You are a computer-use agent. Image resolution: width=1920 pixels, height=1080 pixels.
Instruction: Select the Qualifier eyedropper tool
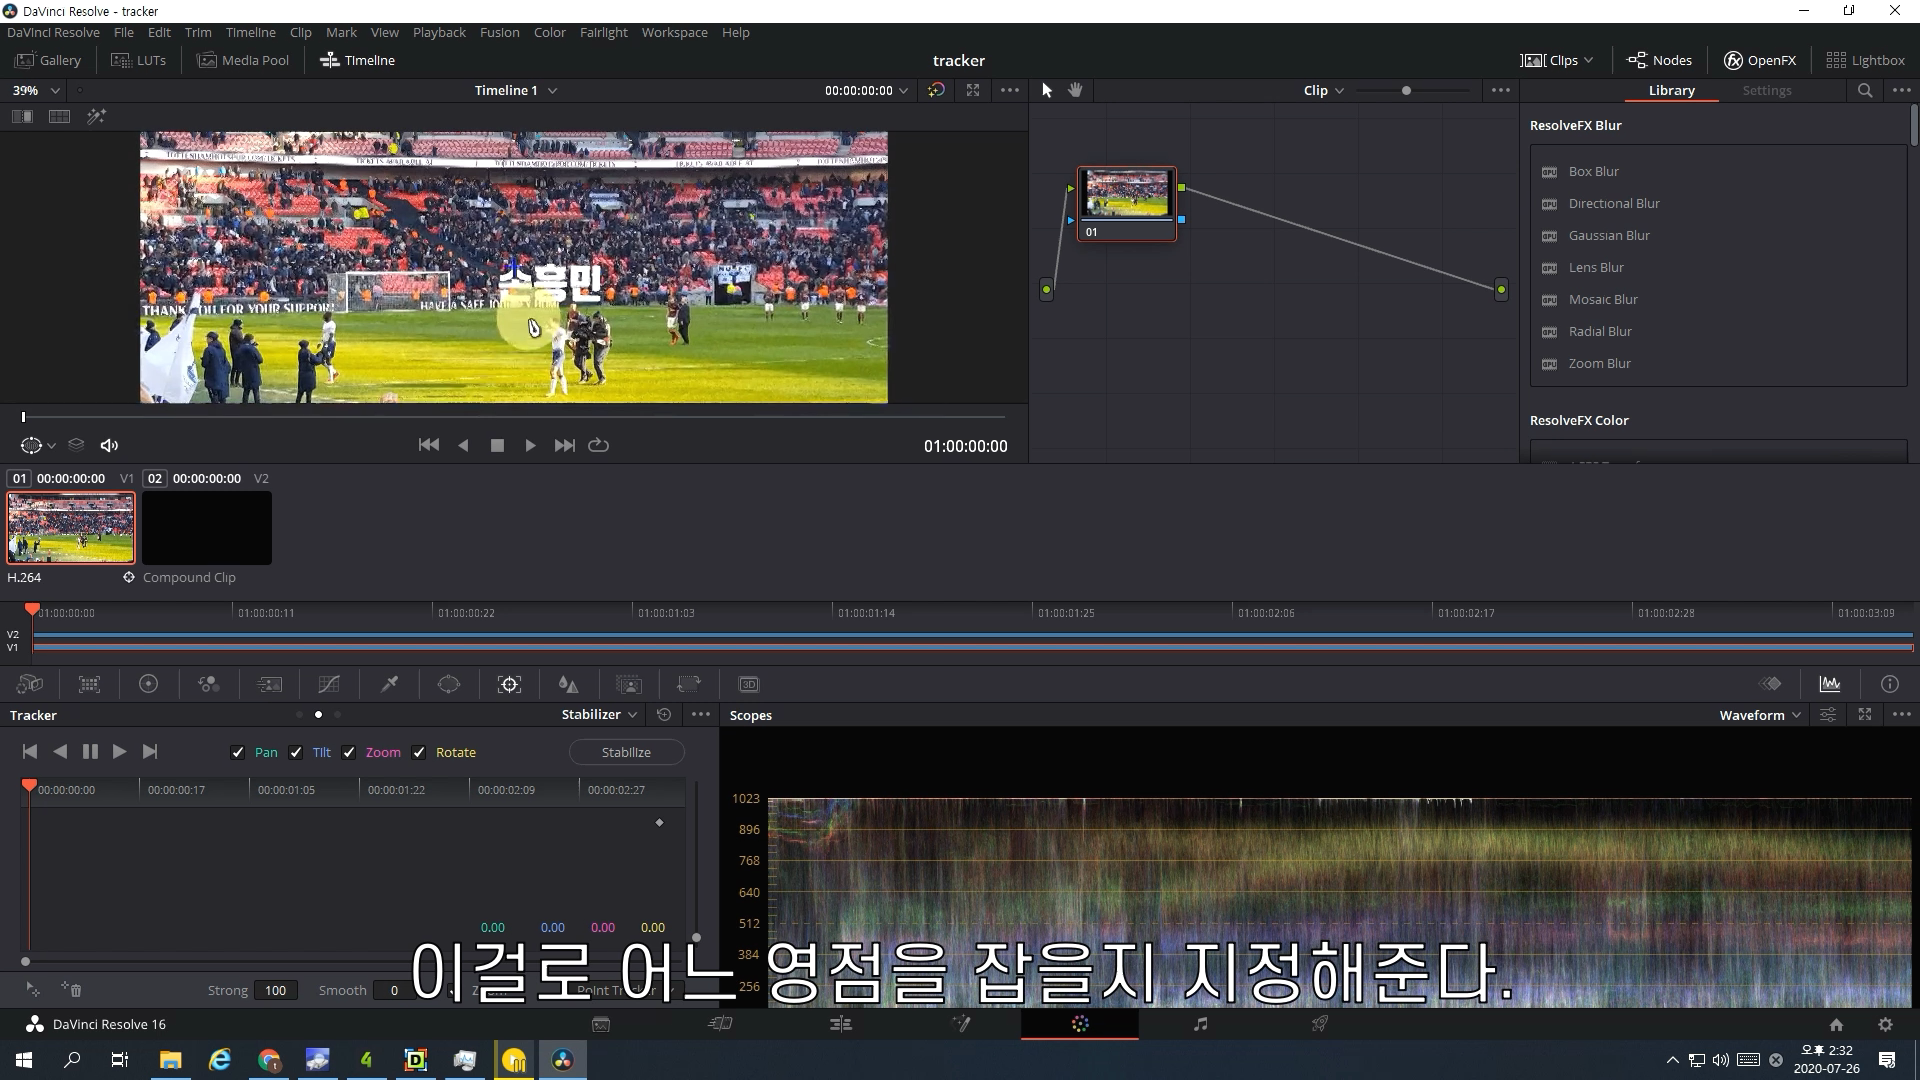(x=389, y=684)
